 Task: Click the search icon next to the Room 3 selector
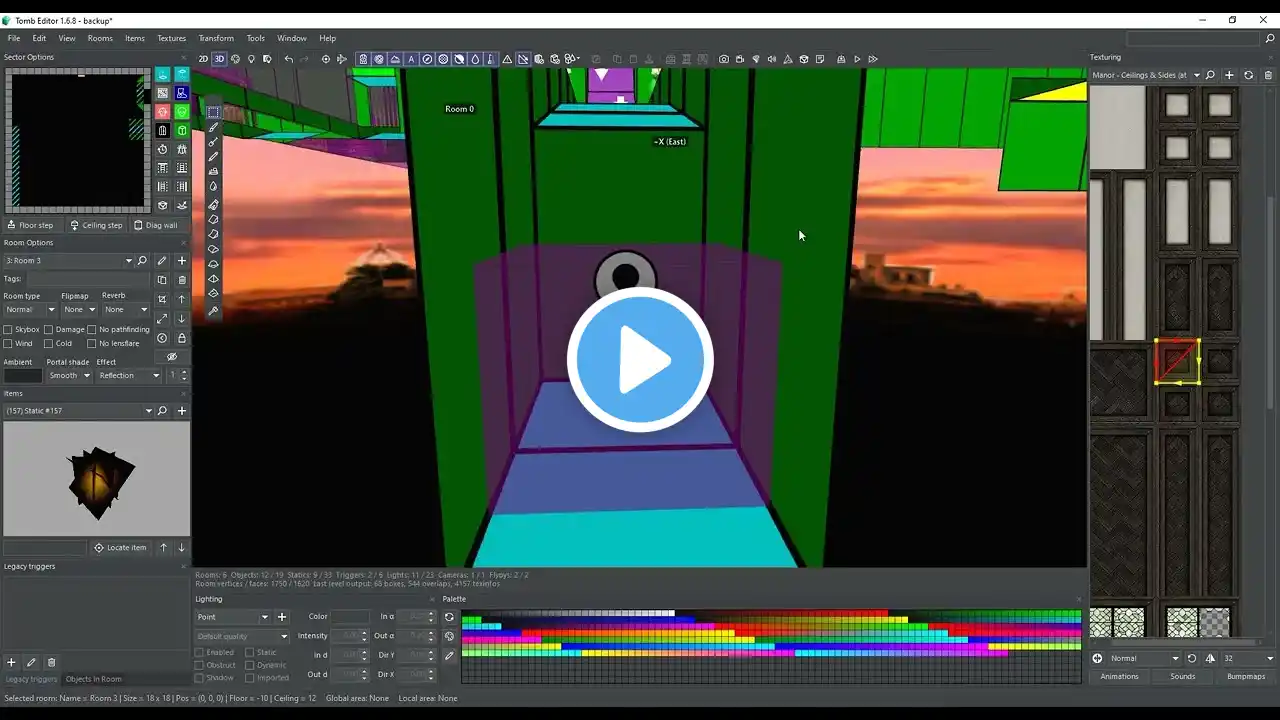142,261
